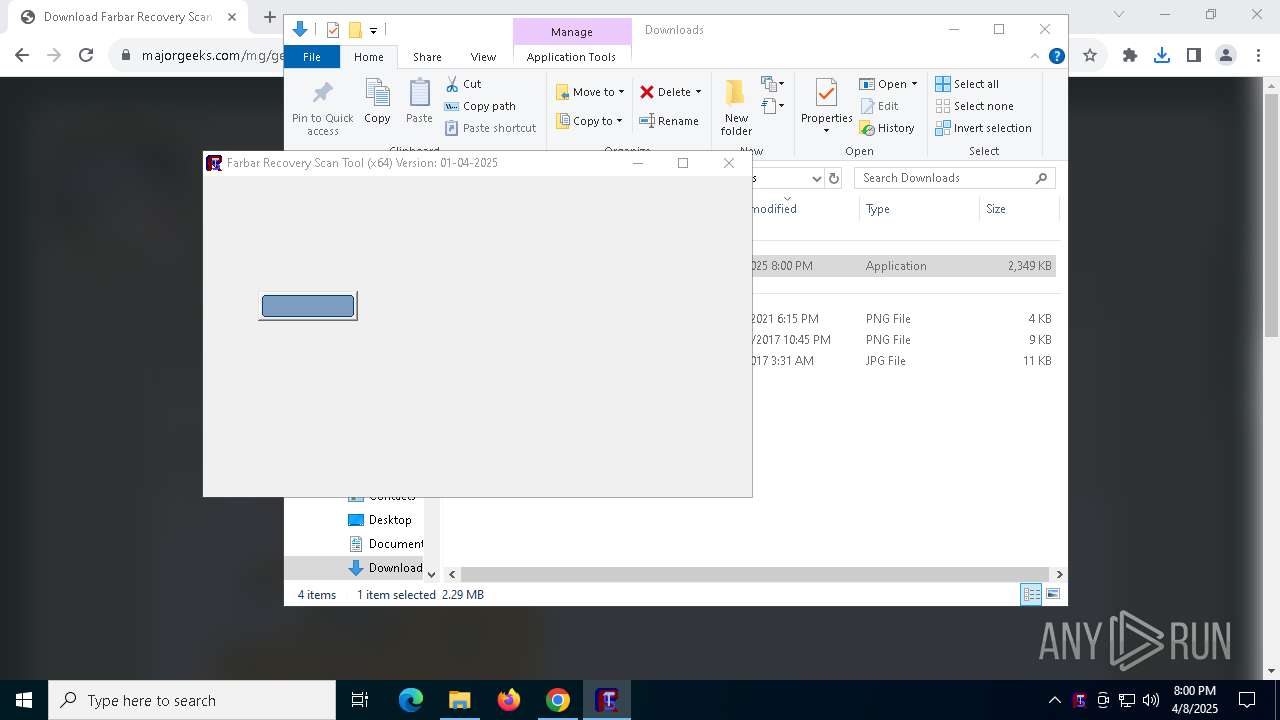This screenshot has width=1280, height=720.
Task: Open file History
Action: [x=887, y=128]
